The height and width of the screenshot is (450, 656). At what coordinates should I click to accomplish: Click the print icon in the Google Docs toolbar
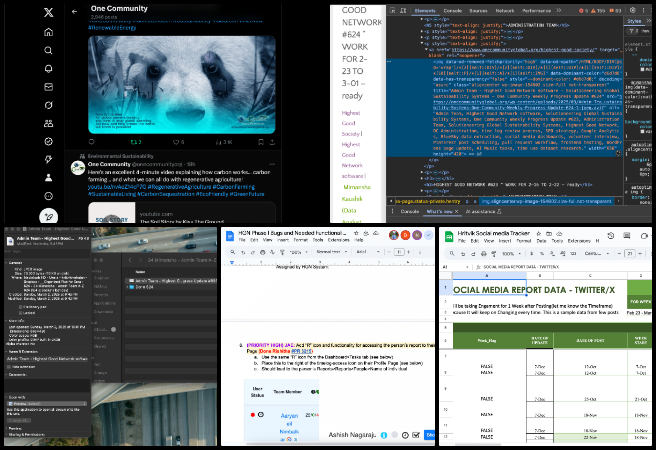pyautogui.click(x=263, y=252)
